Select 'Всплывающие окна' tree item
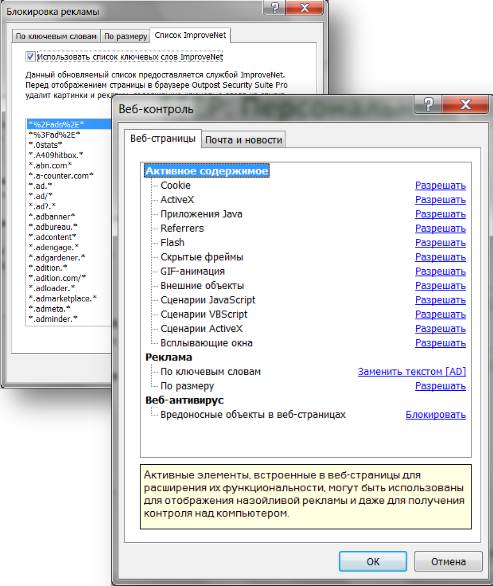493x586 pixels. 206,343
